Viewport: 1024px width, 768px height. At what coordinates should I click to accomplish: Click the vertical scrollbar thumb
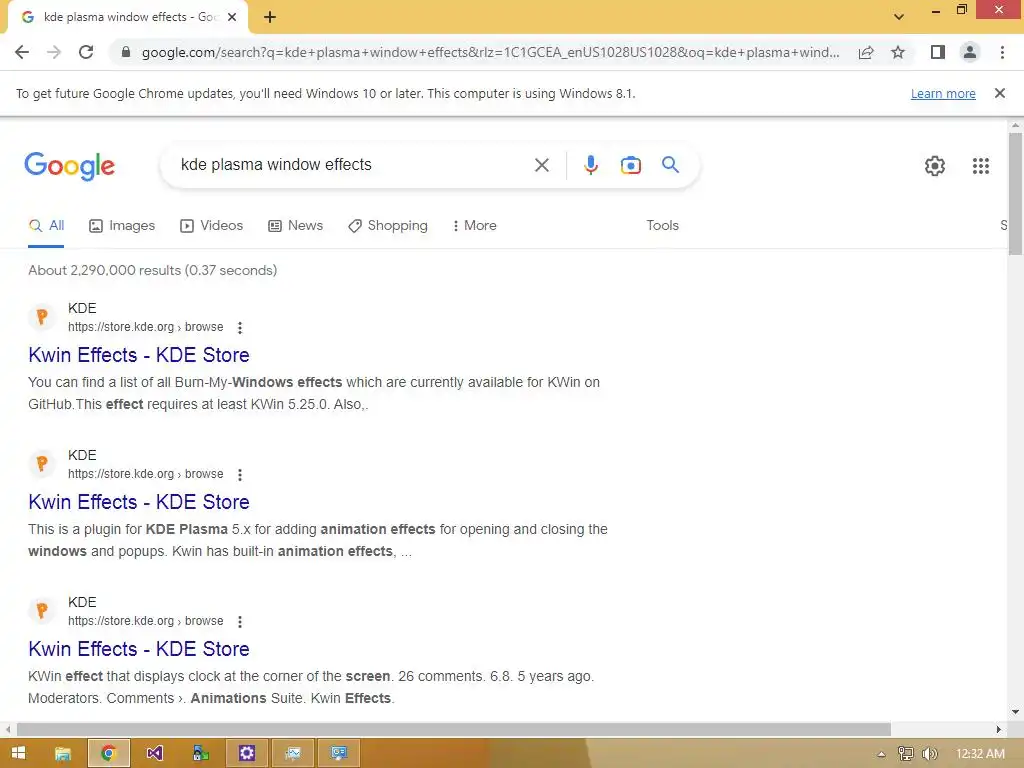[1015, 193]
